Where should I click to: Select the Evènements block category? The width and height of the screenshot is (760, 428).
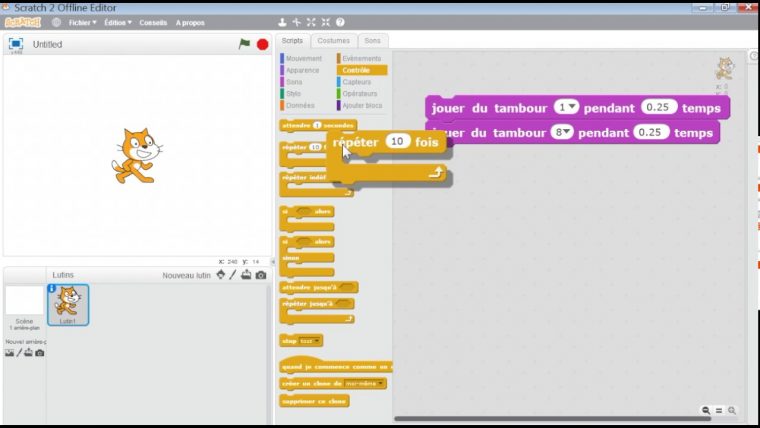pyautogui.click(x=361, y=59)
